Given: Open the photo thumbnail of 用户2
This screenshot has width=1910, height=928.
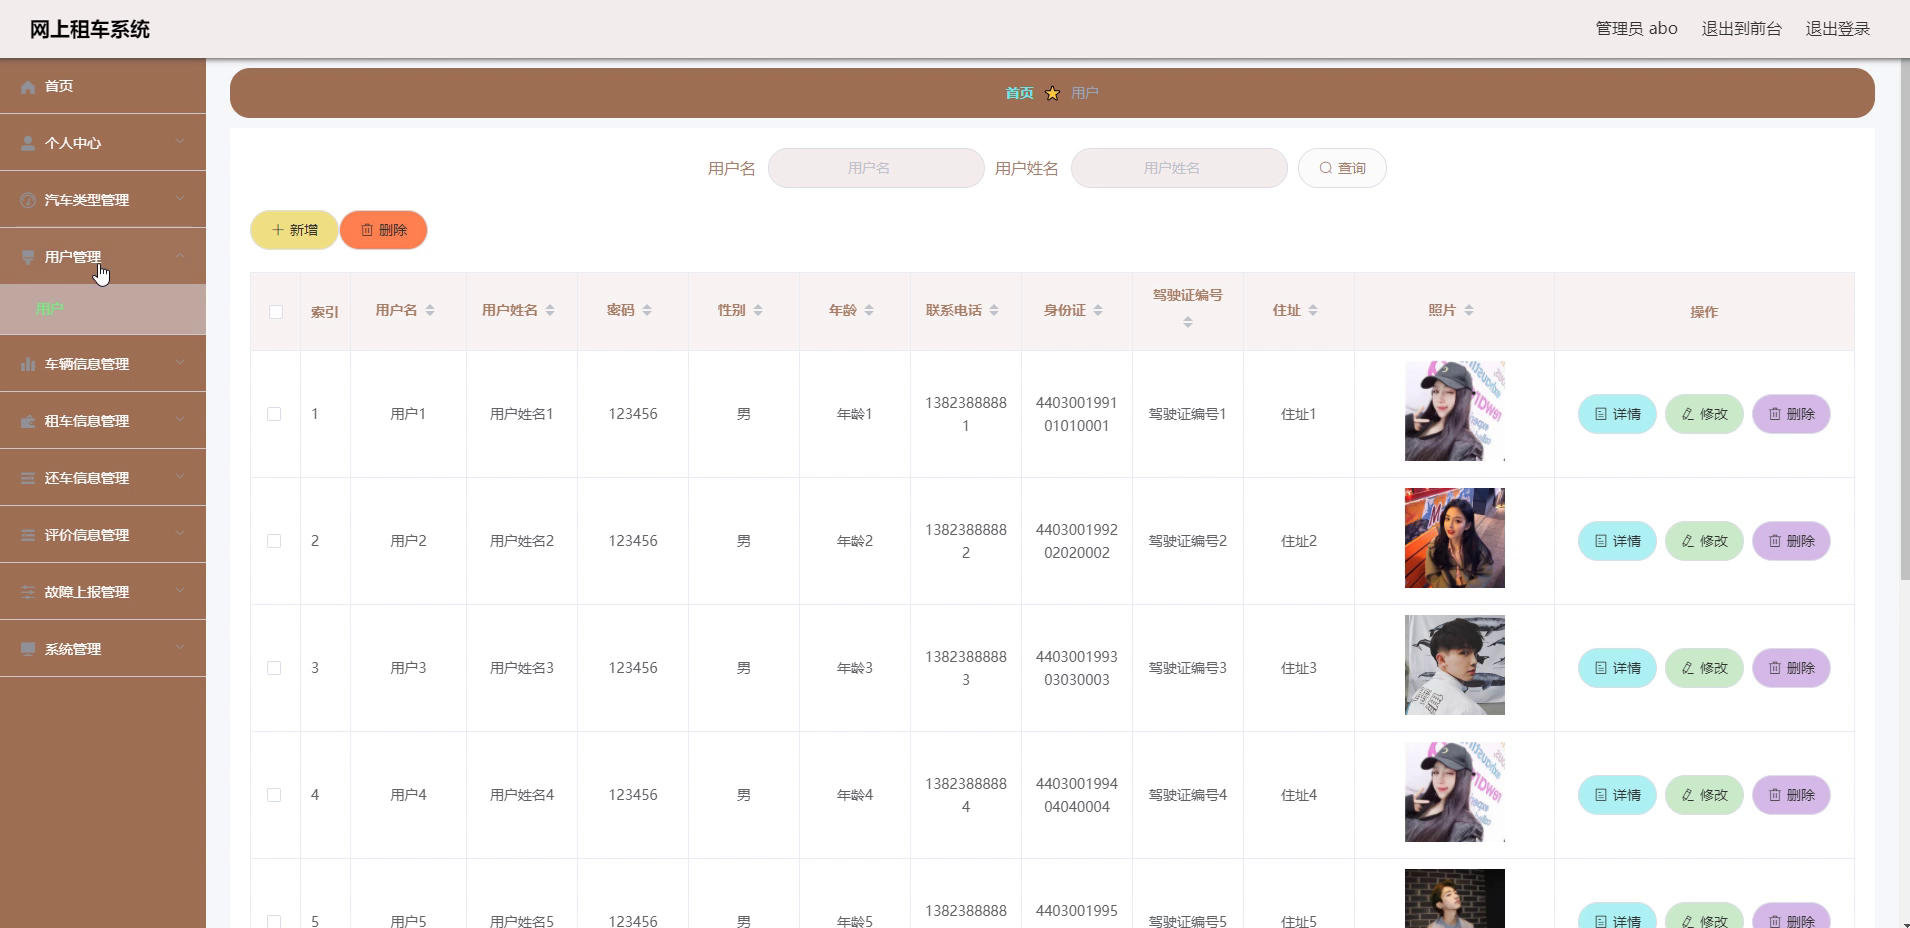Looking at the screenshot, I should point(1455,538).
